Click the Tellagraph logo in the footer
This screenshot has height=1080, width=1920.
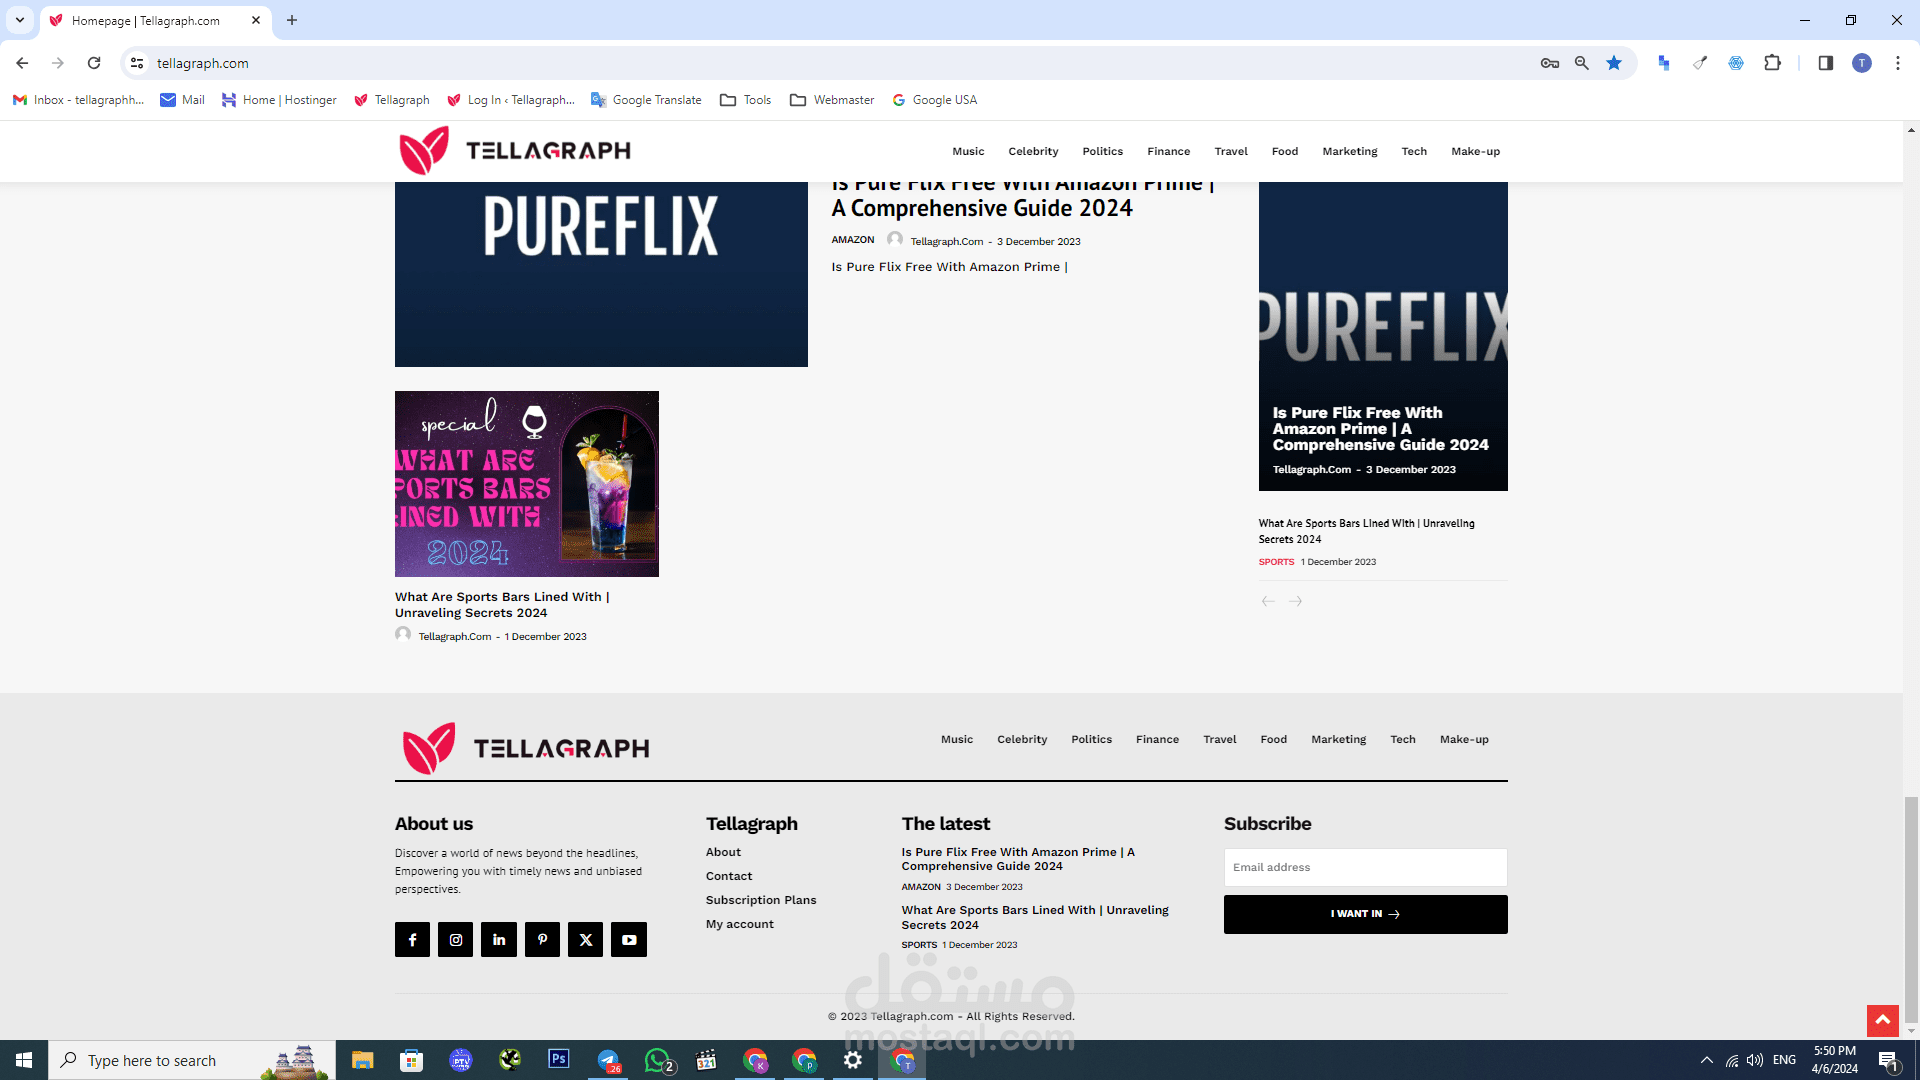tap(525, 748)
